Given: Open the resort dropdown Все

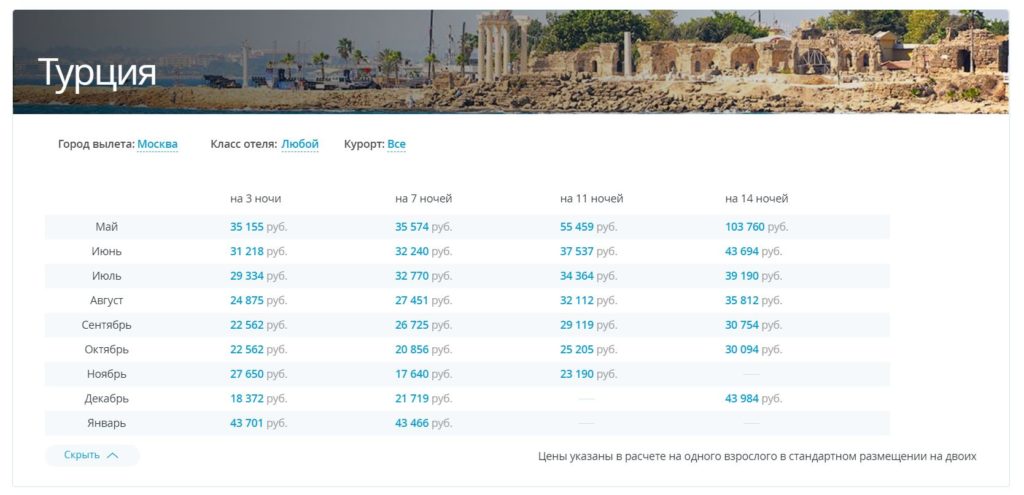Looking at the screenshot, I should (x=396, y=144).
